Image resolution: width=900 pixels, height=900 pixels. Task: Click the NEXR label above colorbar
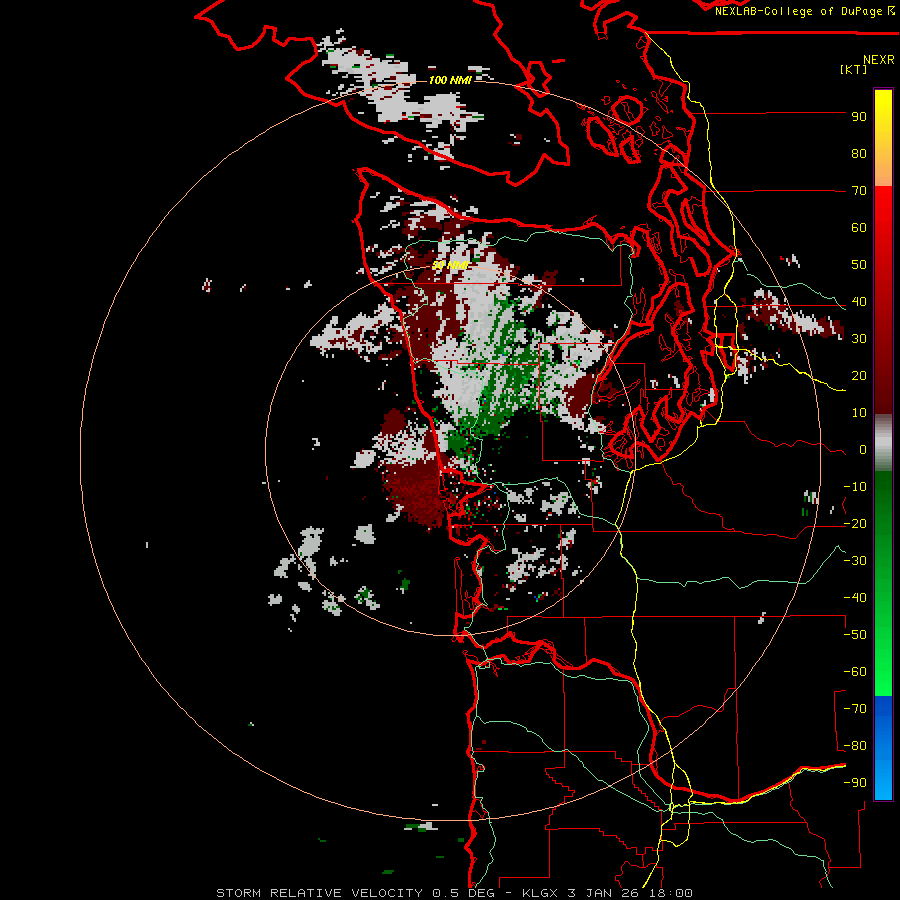tap(878, 59)
